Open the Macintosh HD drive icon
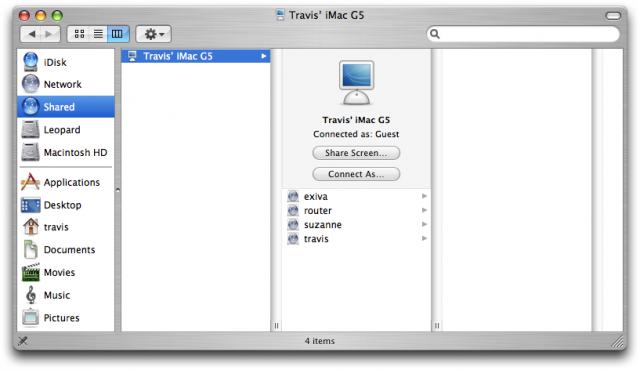 click(x=31, y=152)
